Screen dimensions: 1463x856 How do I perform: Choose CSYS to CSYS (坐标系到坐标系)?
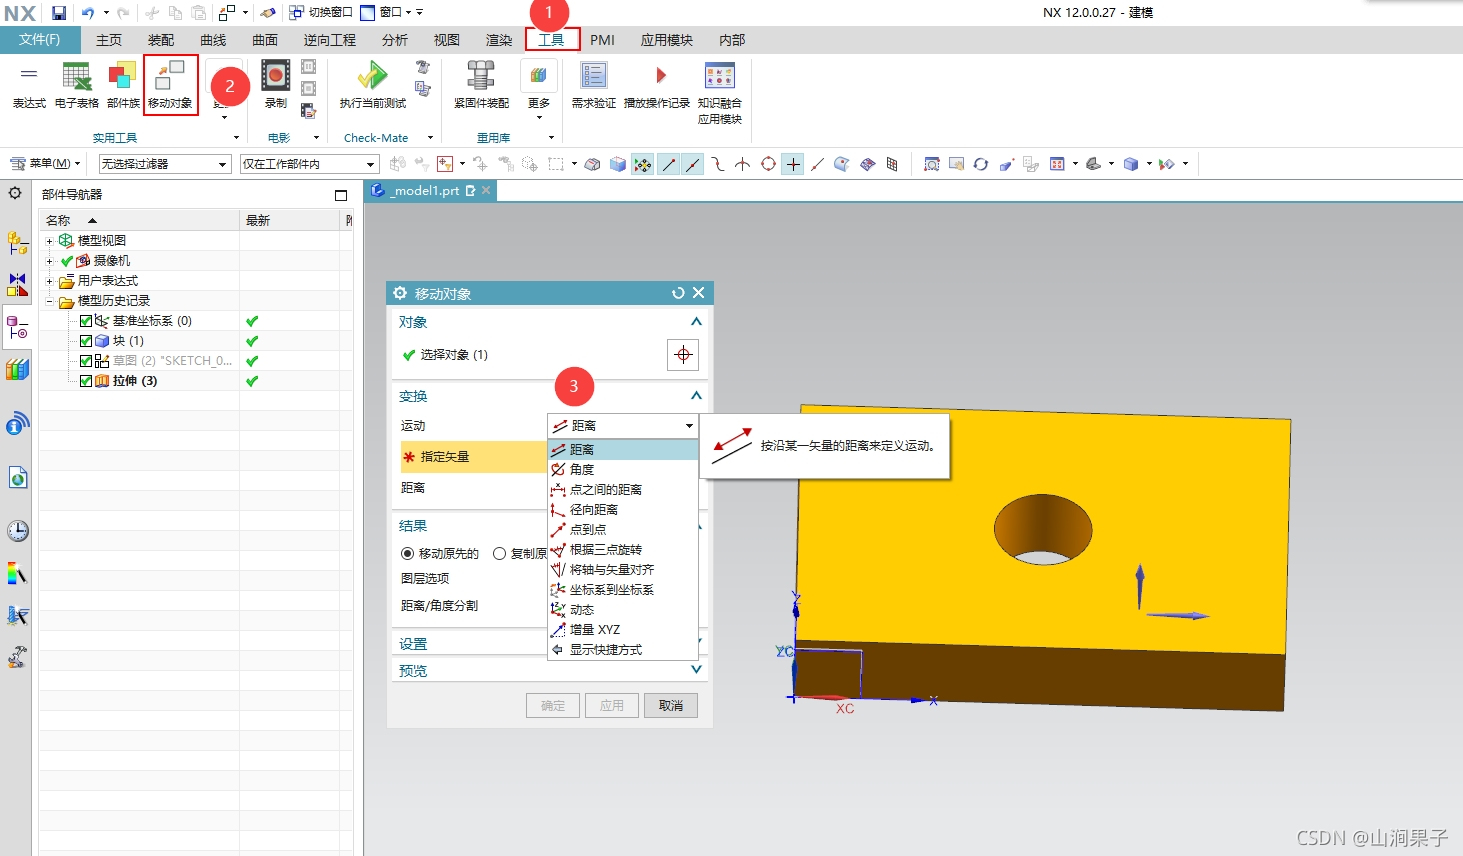[623, 590]
